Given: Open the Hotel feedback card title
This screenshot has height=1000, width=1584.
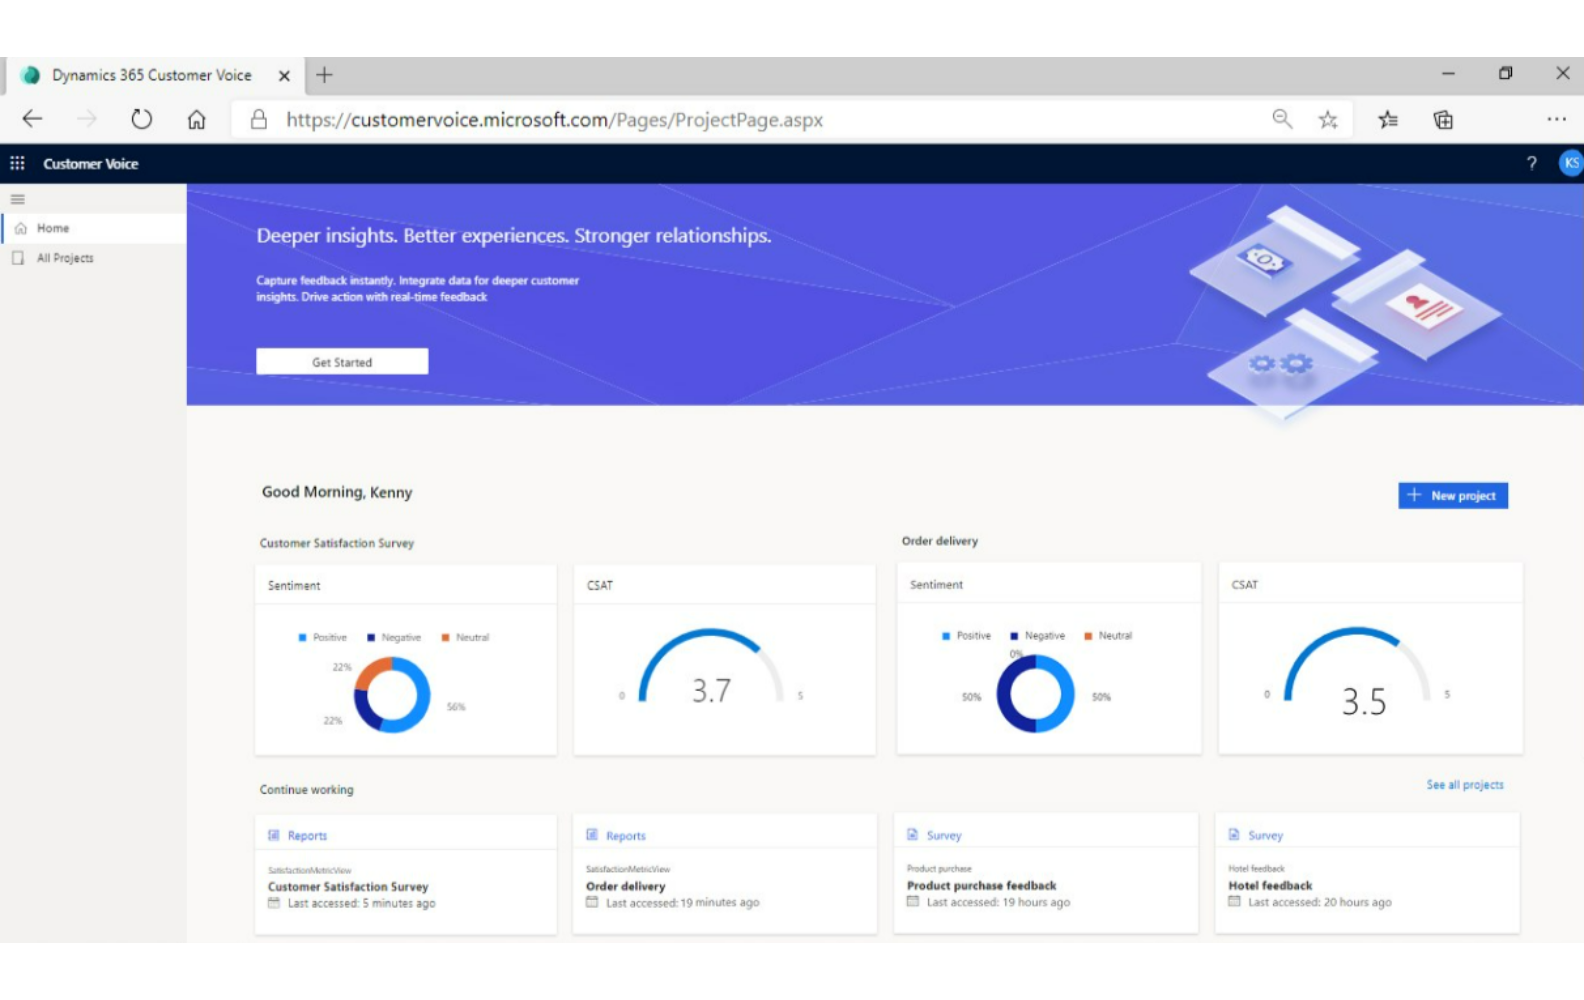Looking at the screenshot, I should (1270, 885).
